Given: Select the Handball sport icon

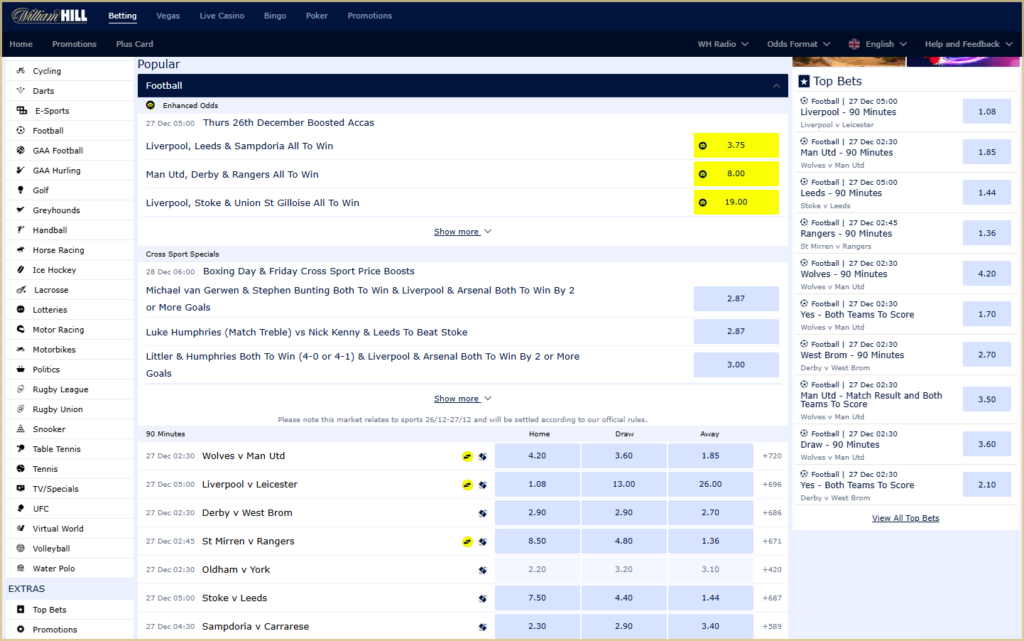Looking at the screenshot, I should pyautogui.click(x=20, y=230).
